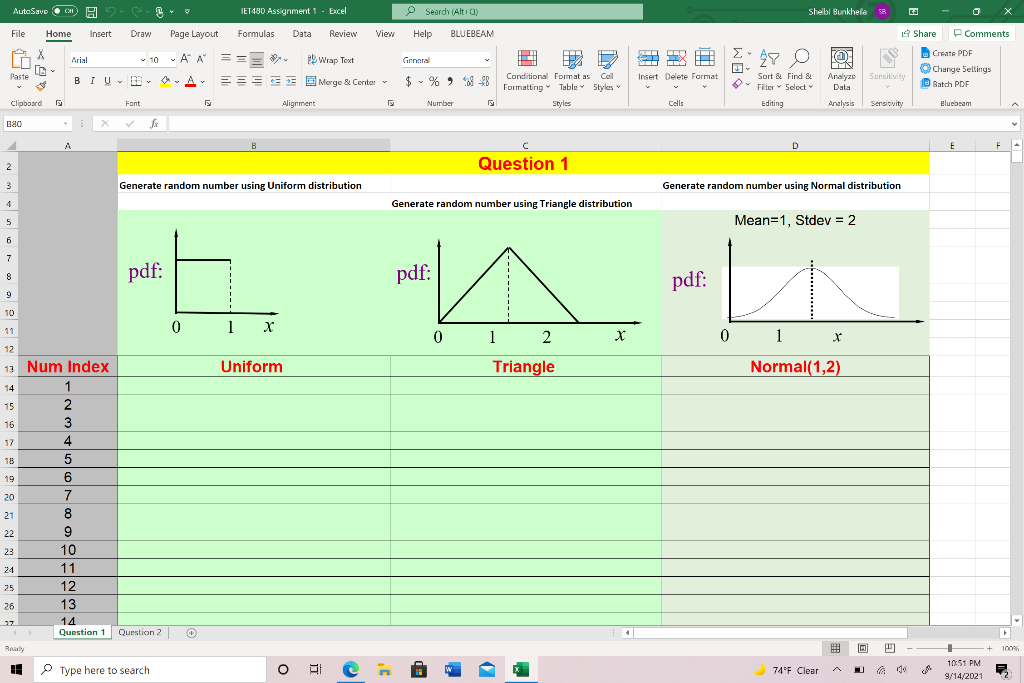Image resolution: width=1024 pixels, height=683 pixels.
Task: Toggle center alignment in the Alignment group
Action: tap(241, 81)
